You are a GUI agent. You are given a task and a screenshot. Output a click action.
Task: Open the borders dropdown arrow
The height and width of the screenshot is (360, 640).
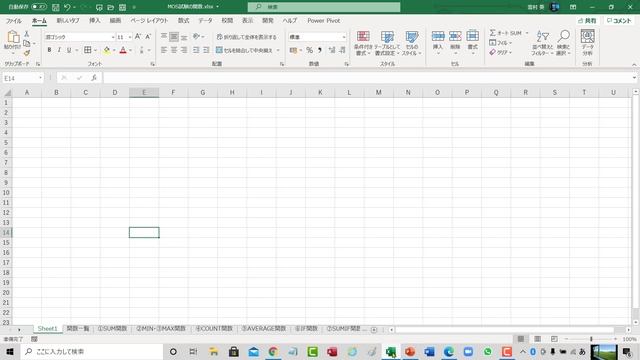tap(95, 50)
